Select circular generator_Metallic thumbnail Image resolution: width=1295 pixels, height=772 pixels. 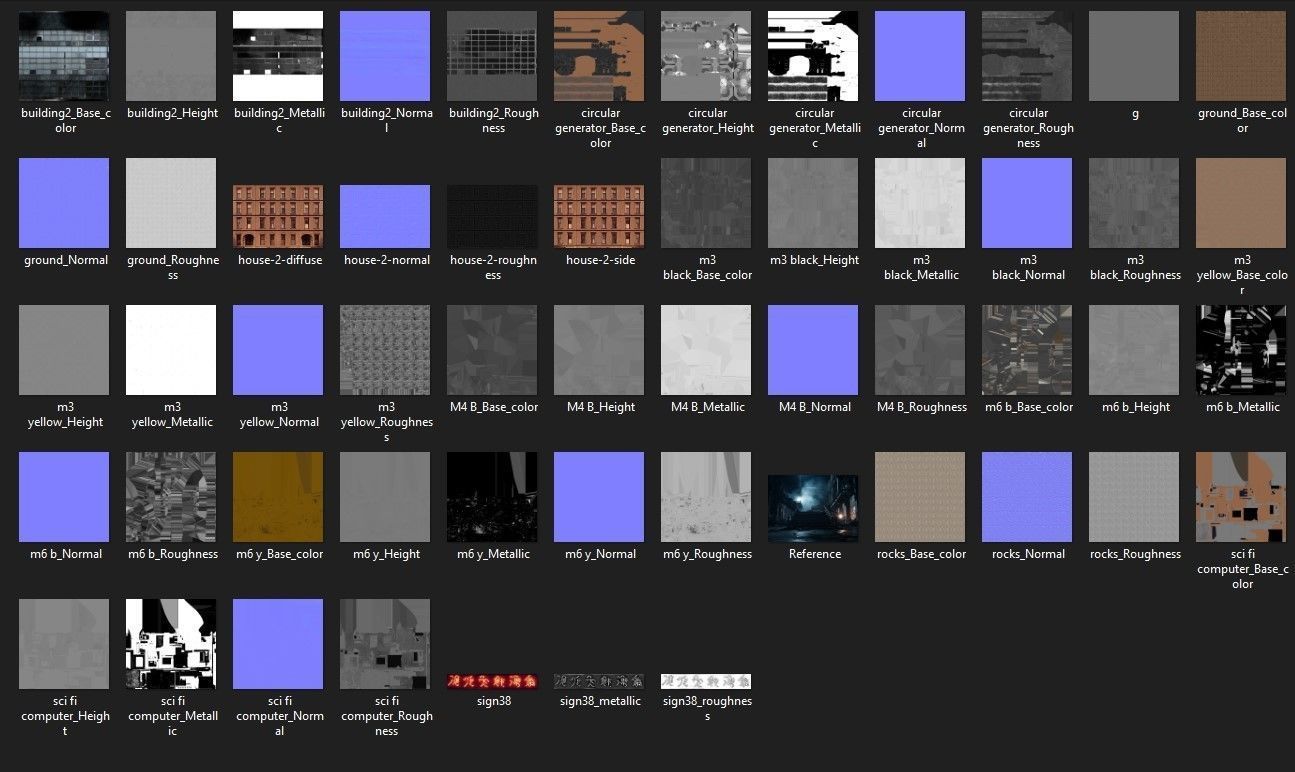[x=813, y=56]
